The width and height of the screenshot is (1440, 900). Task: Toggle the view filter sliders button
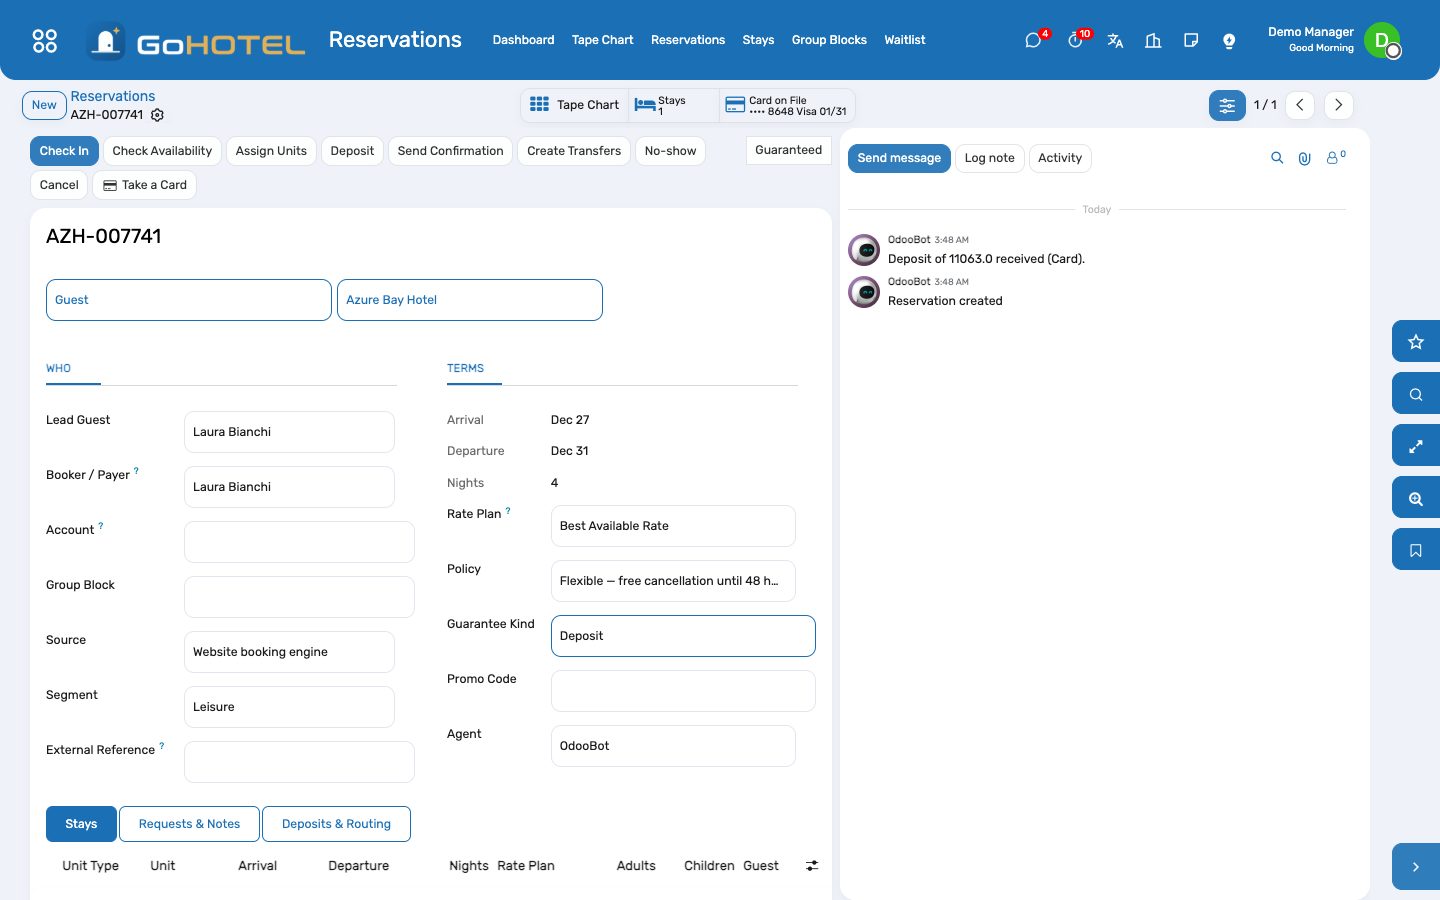[1227, 105]
